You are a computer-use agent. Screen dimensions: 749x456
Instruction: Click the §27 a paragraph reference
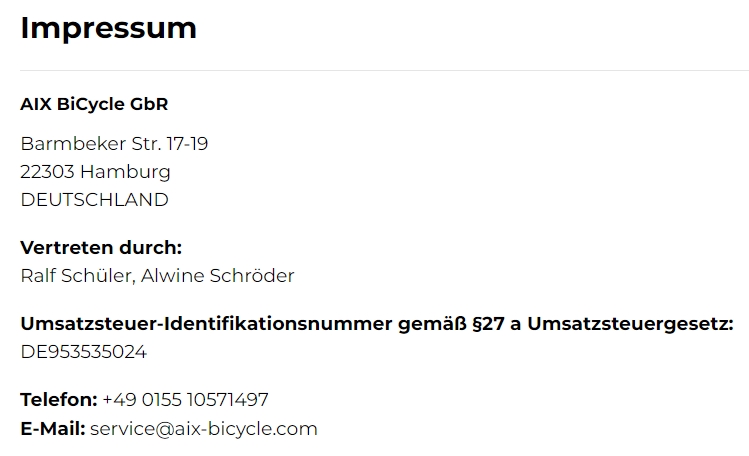(496, 324)
